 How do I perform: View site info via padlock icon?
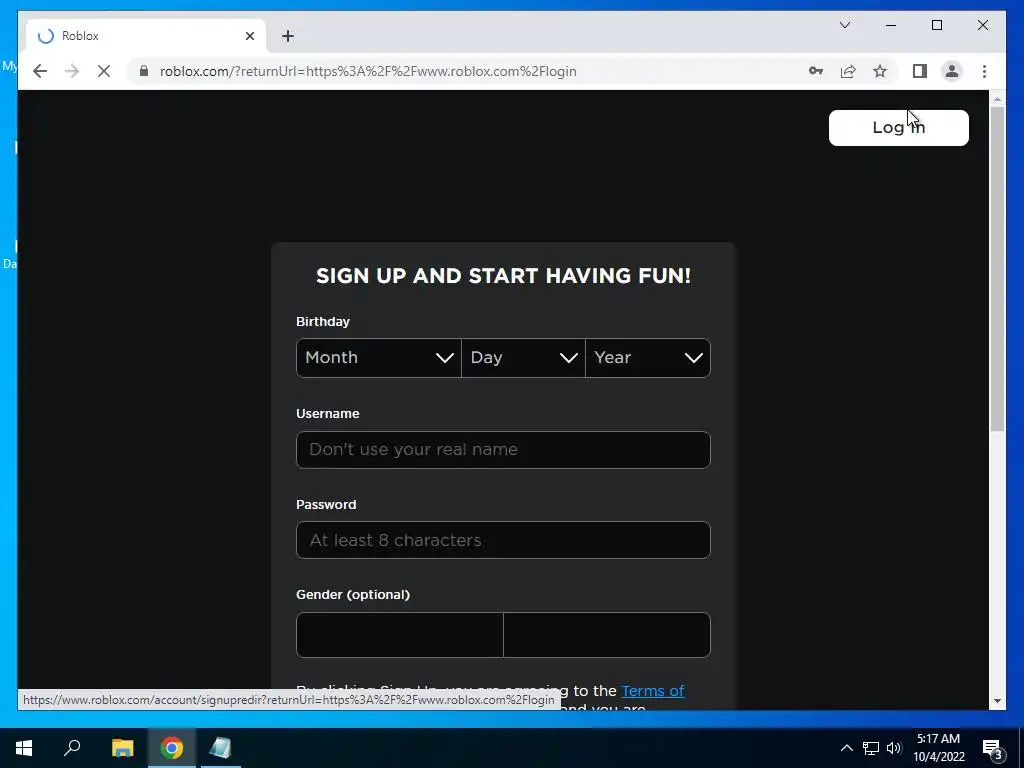click(144, 71)
